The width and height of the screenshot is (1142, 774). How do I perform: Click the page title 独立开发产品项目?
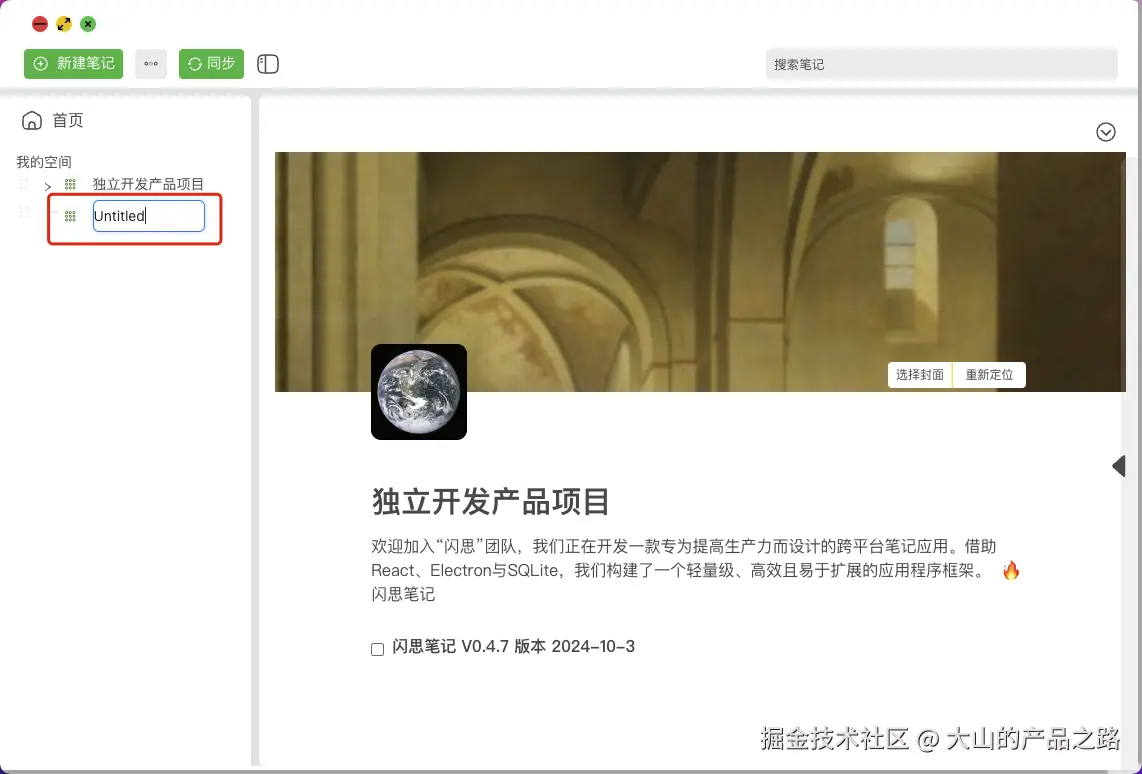click(491, 502)
